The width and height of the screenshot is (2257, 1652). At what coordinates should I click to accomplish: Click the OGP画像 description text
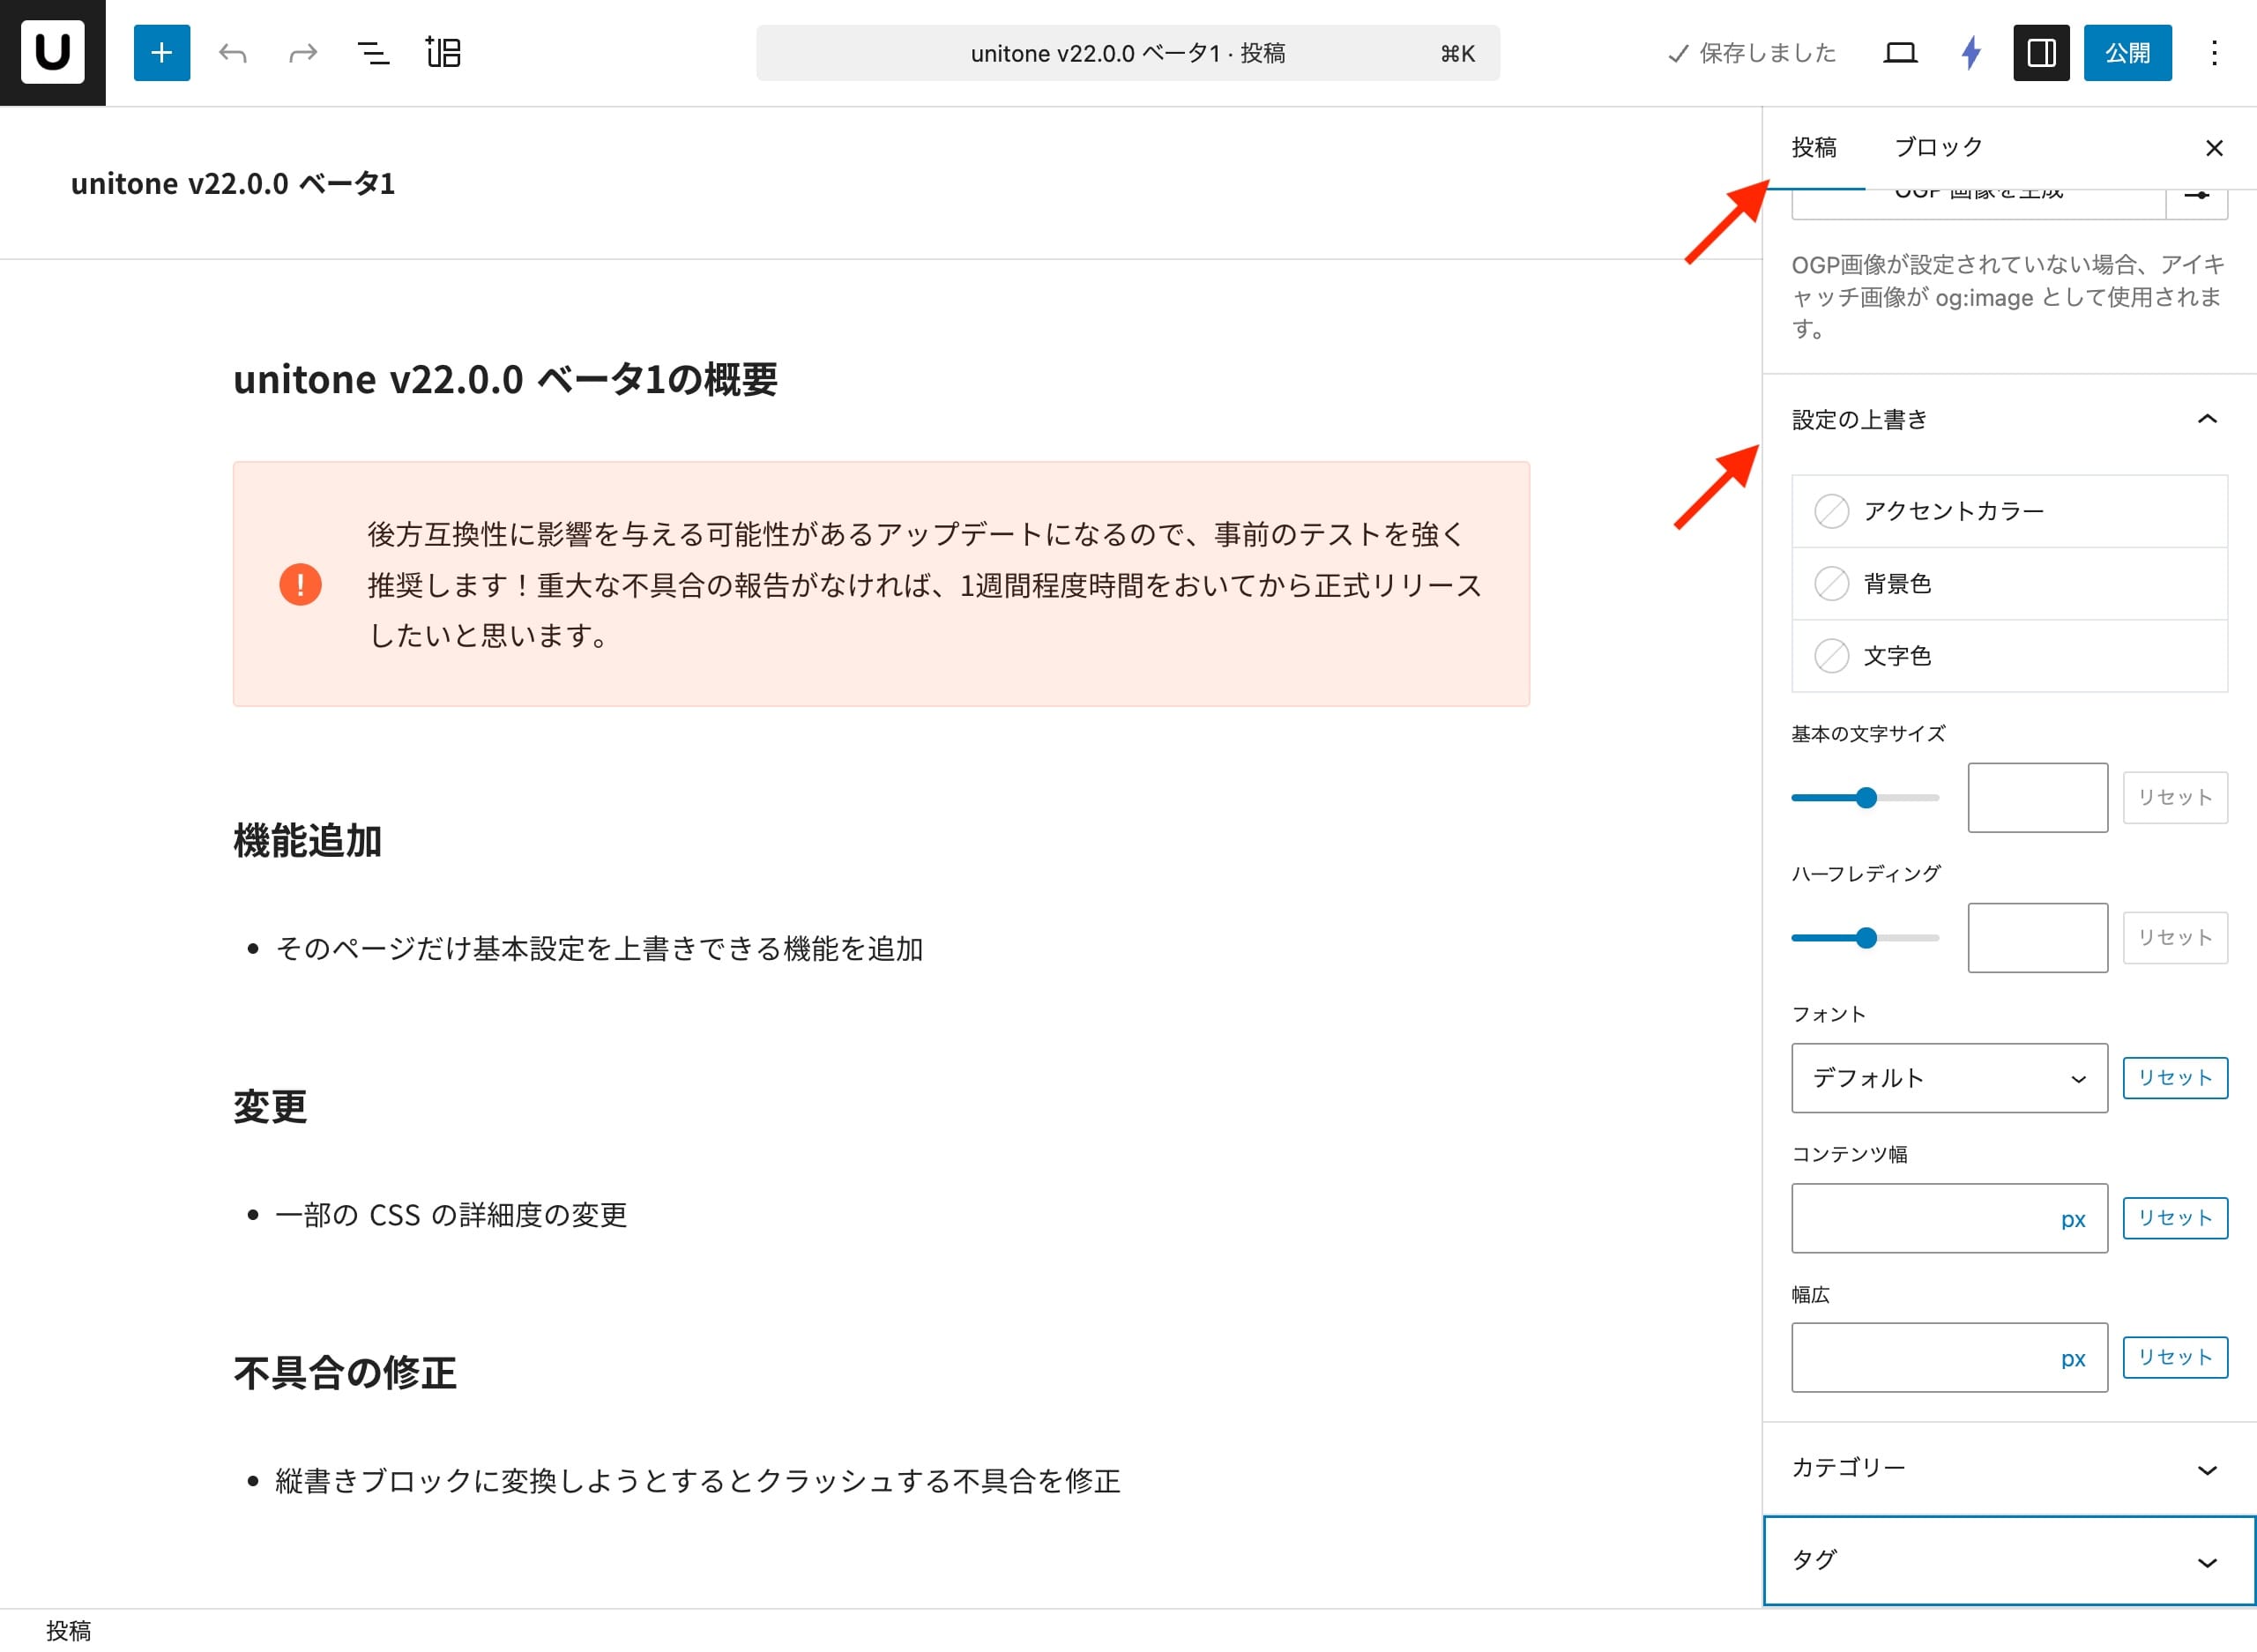point(2007,296)
